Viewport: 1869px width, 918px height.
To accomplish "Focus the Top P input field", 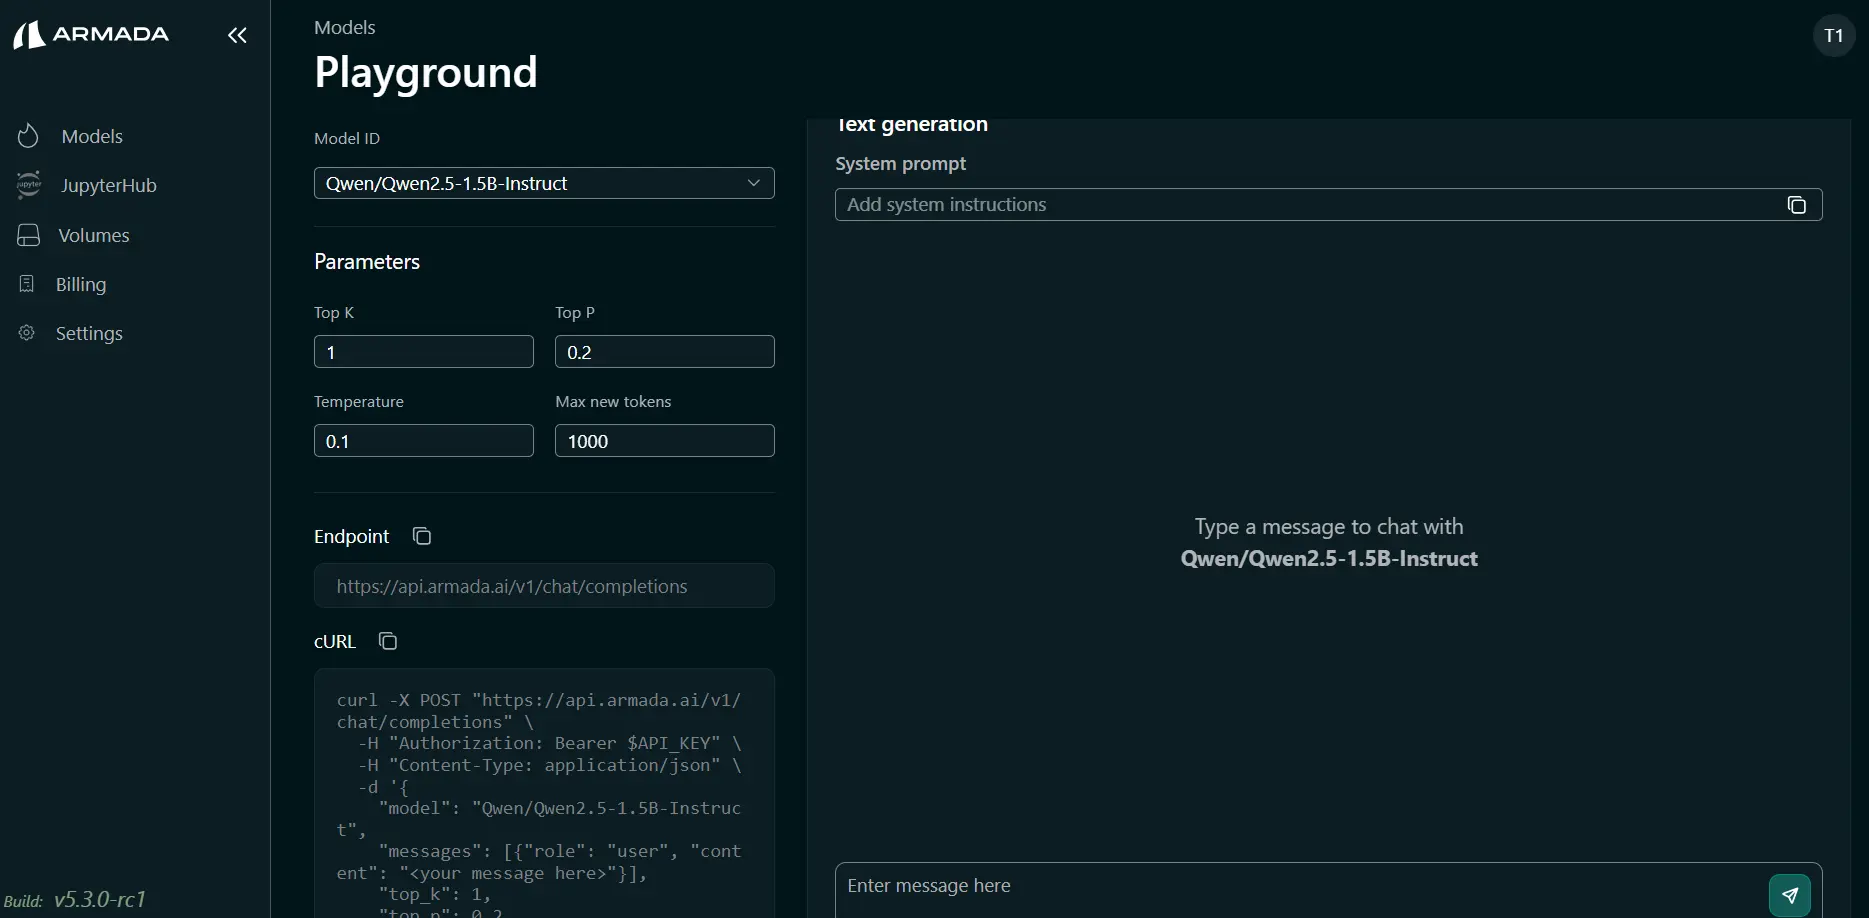I will 665,352.
